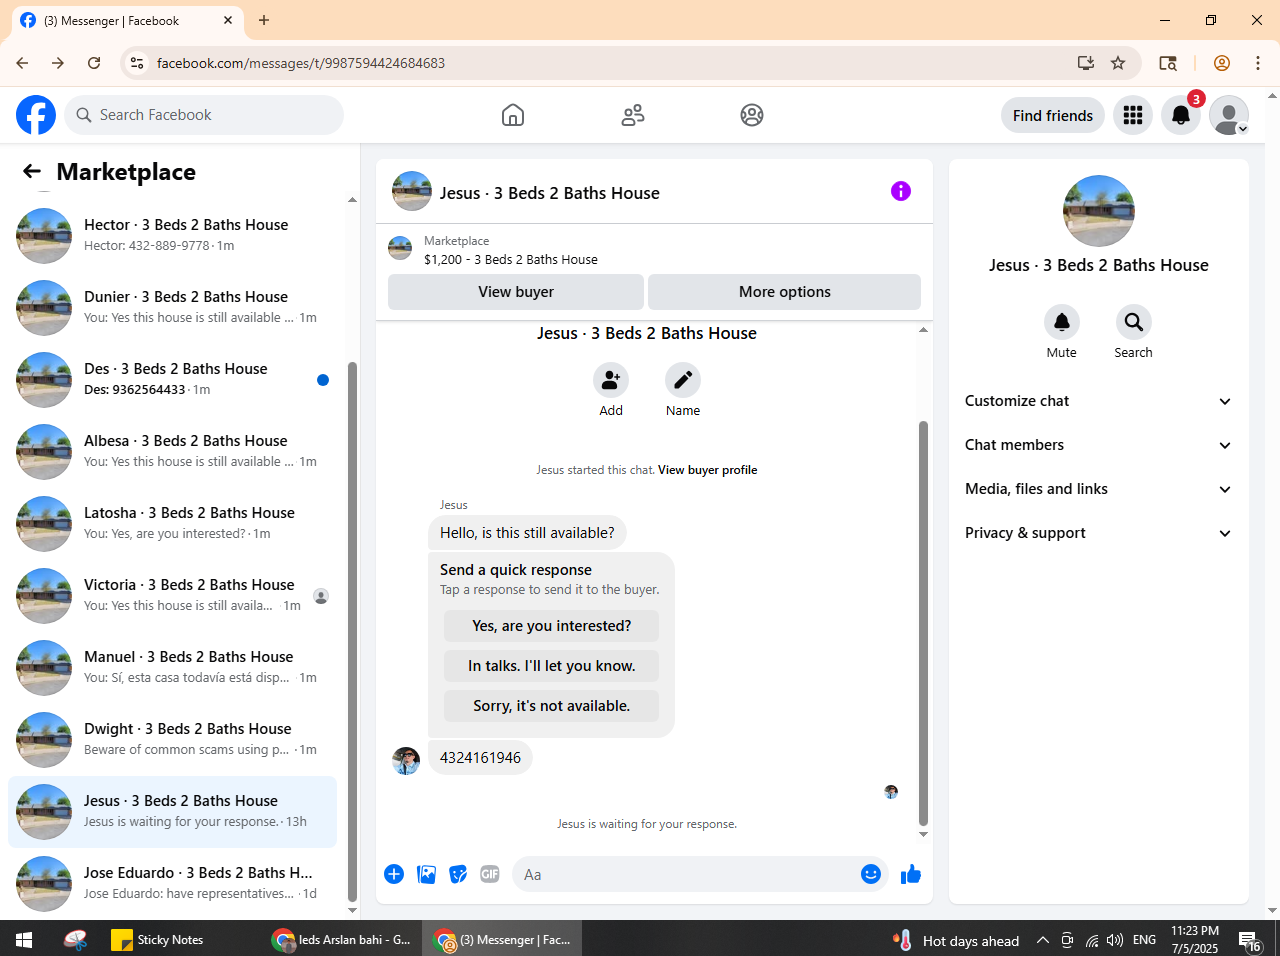Edit chat name with pencil icon
Viewport: 1280px width, 956px height.
(683, 380)
